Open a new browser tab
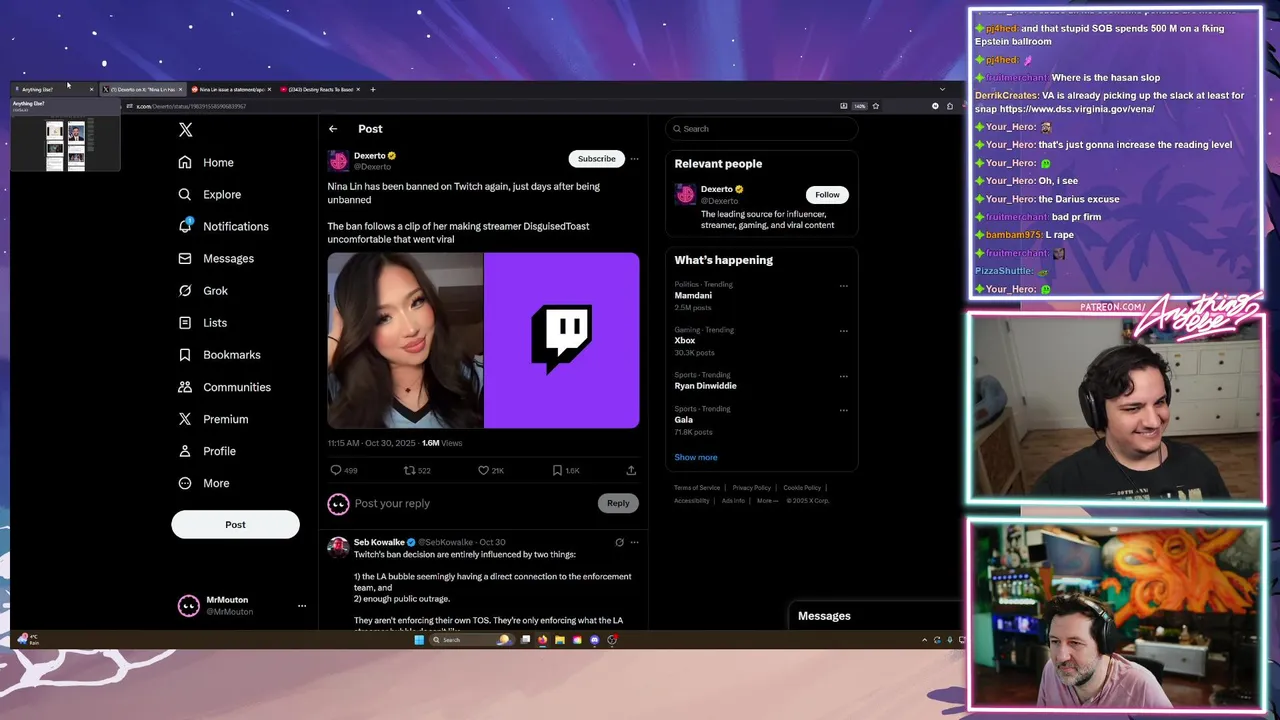 pos(373,89)
